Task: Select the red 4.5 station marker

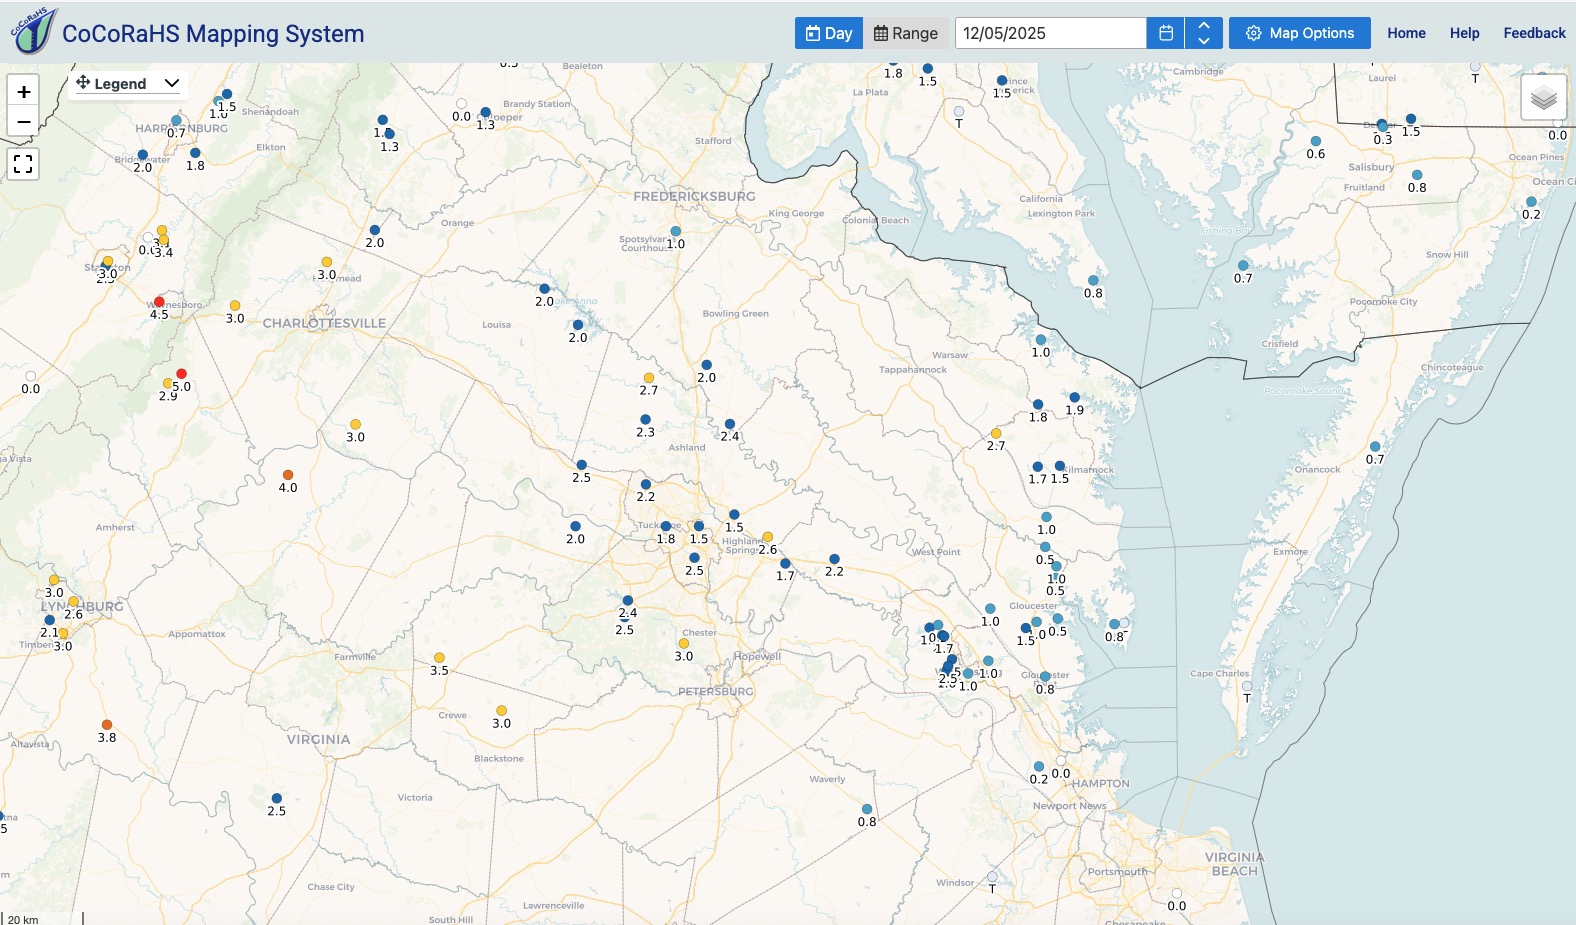Action: pyautogui.click(x=159, y=302)
